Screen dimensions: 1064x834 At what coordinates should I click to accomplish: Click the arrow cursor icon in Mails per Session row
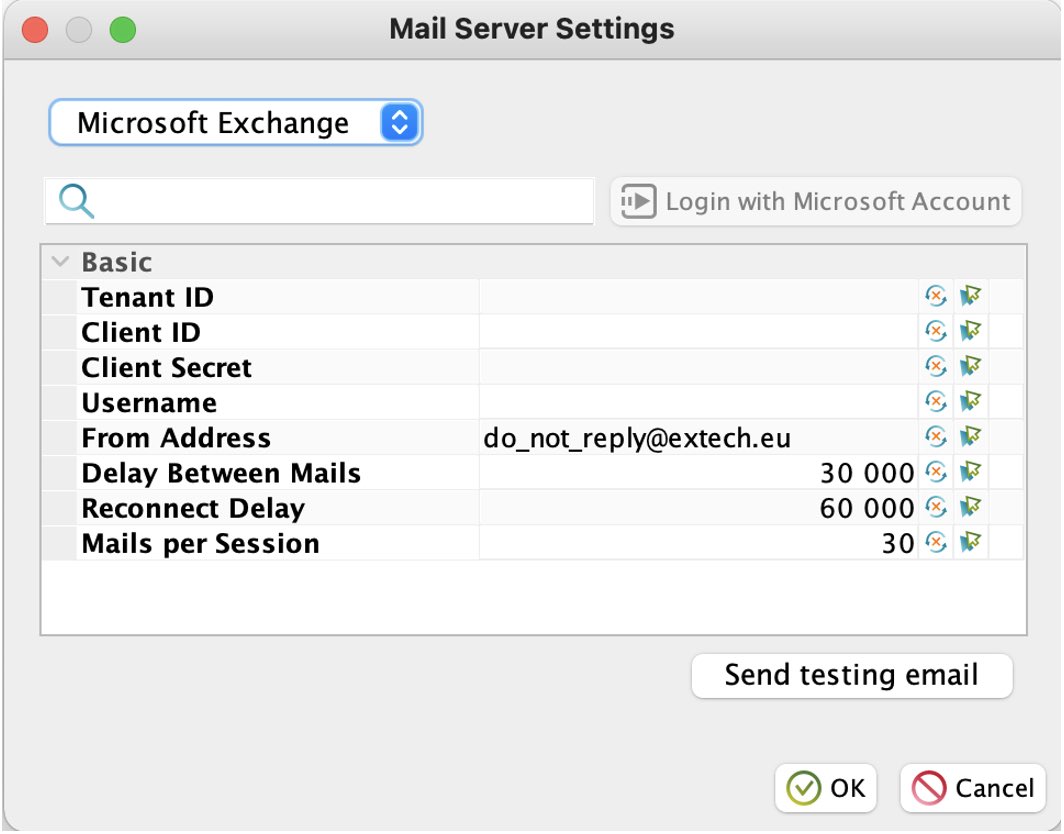coord(970,543)
